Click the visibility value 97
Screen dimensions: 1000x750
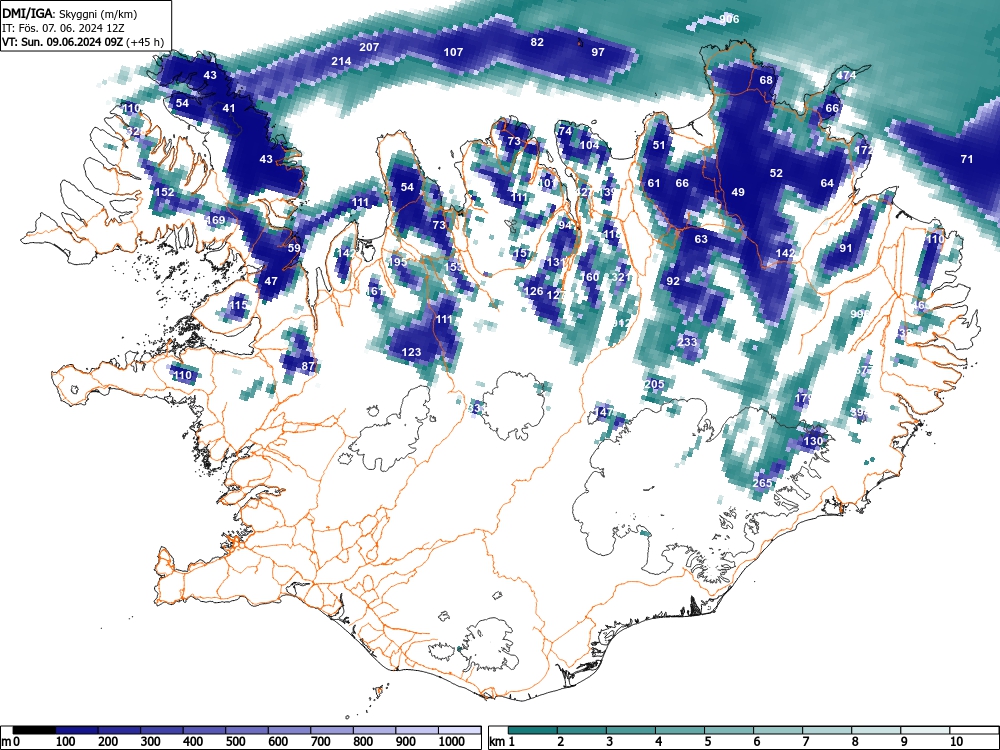click(598, 52)
